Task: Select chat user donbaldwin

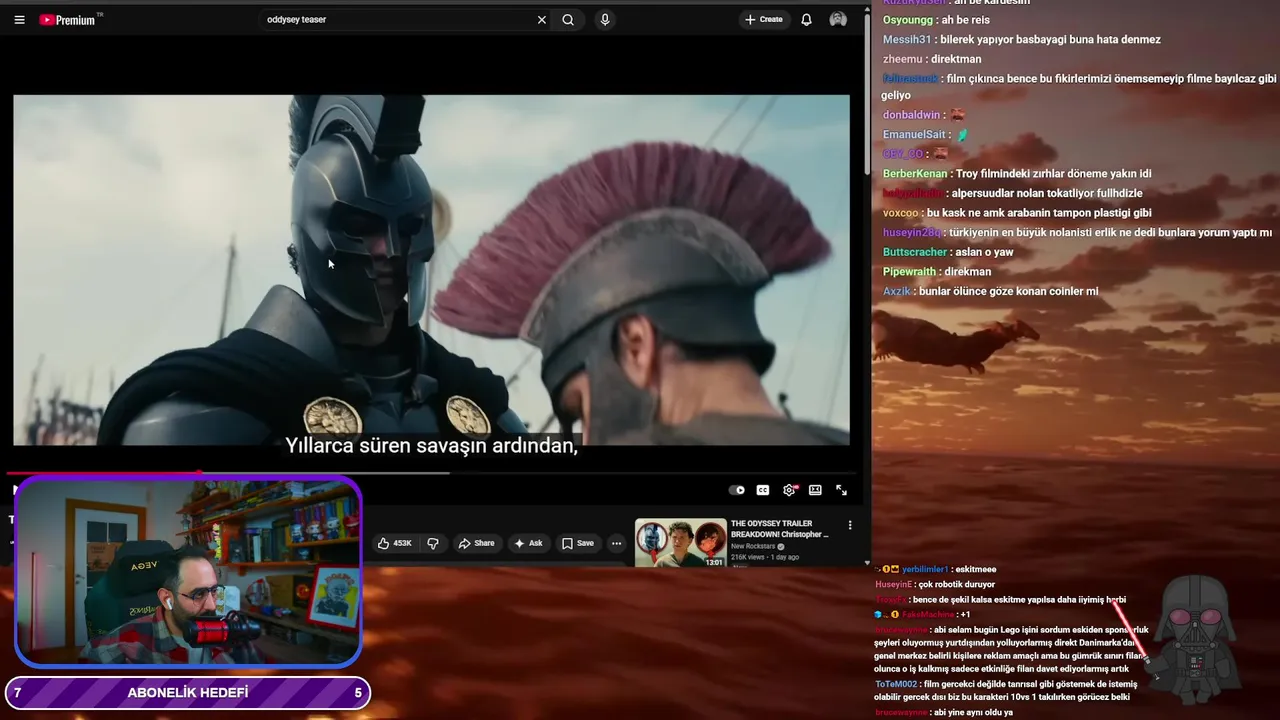Action: tap(912, 115)
